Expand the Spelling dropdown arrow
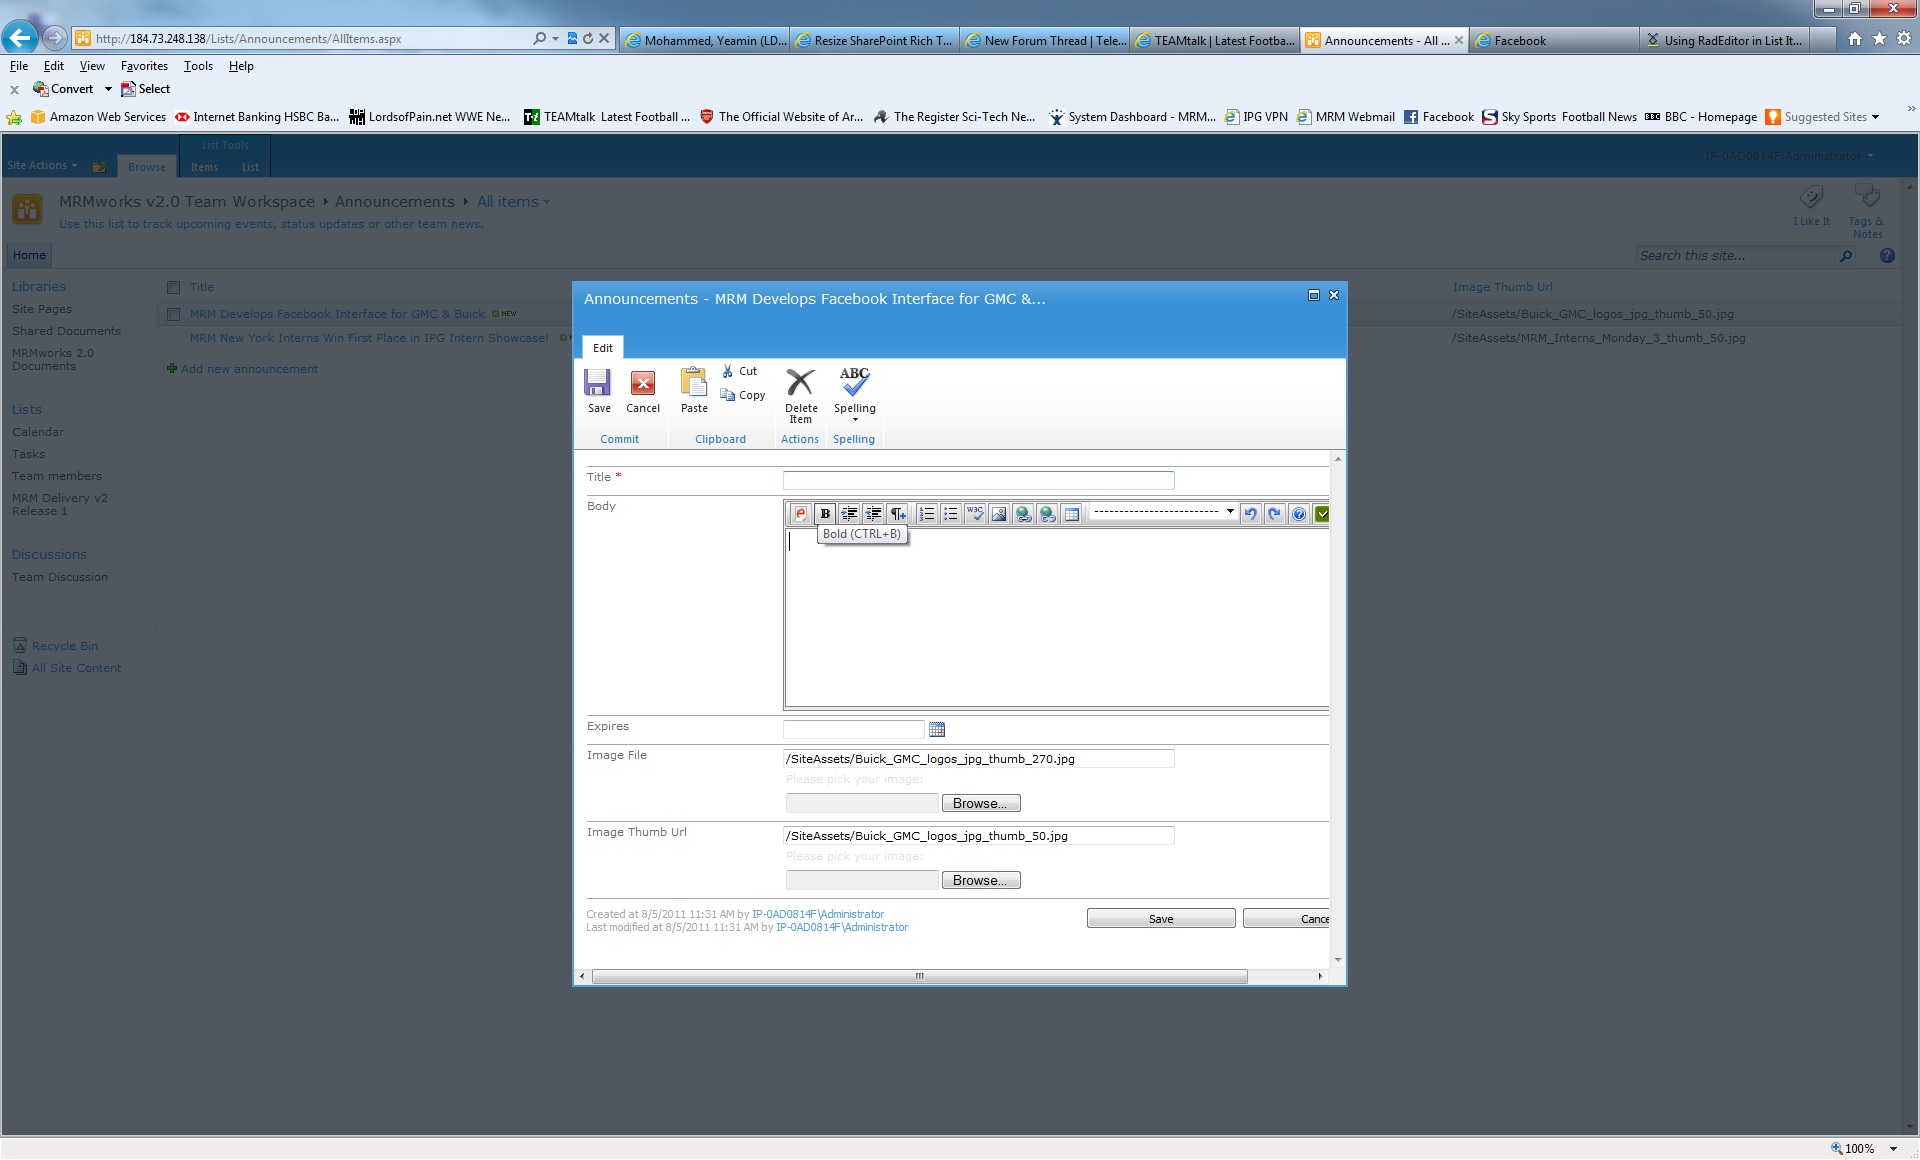Screen dimensions: 1920x1160 tap(855, 420)
